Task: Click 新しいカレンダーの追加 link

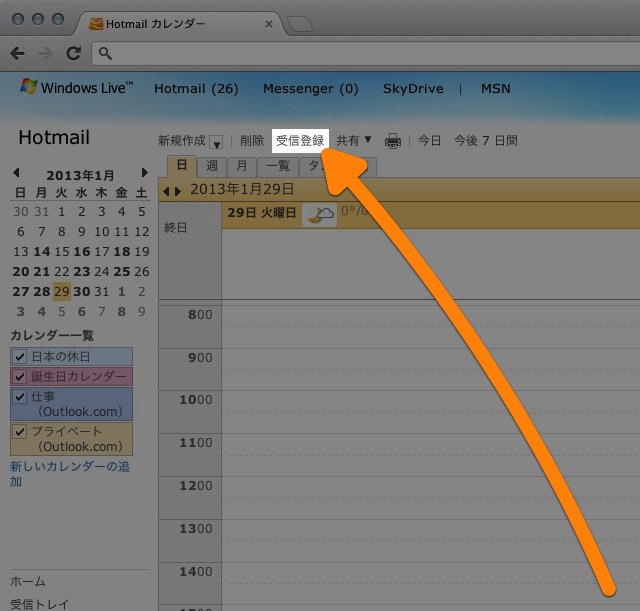Action: point(70,474)
